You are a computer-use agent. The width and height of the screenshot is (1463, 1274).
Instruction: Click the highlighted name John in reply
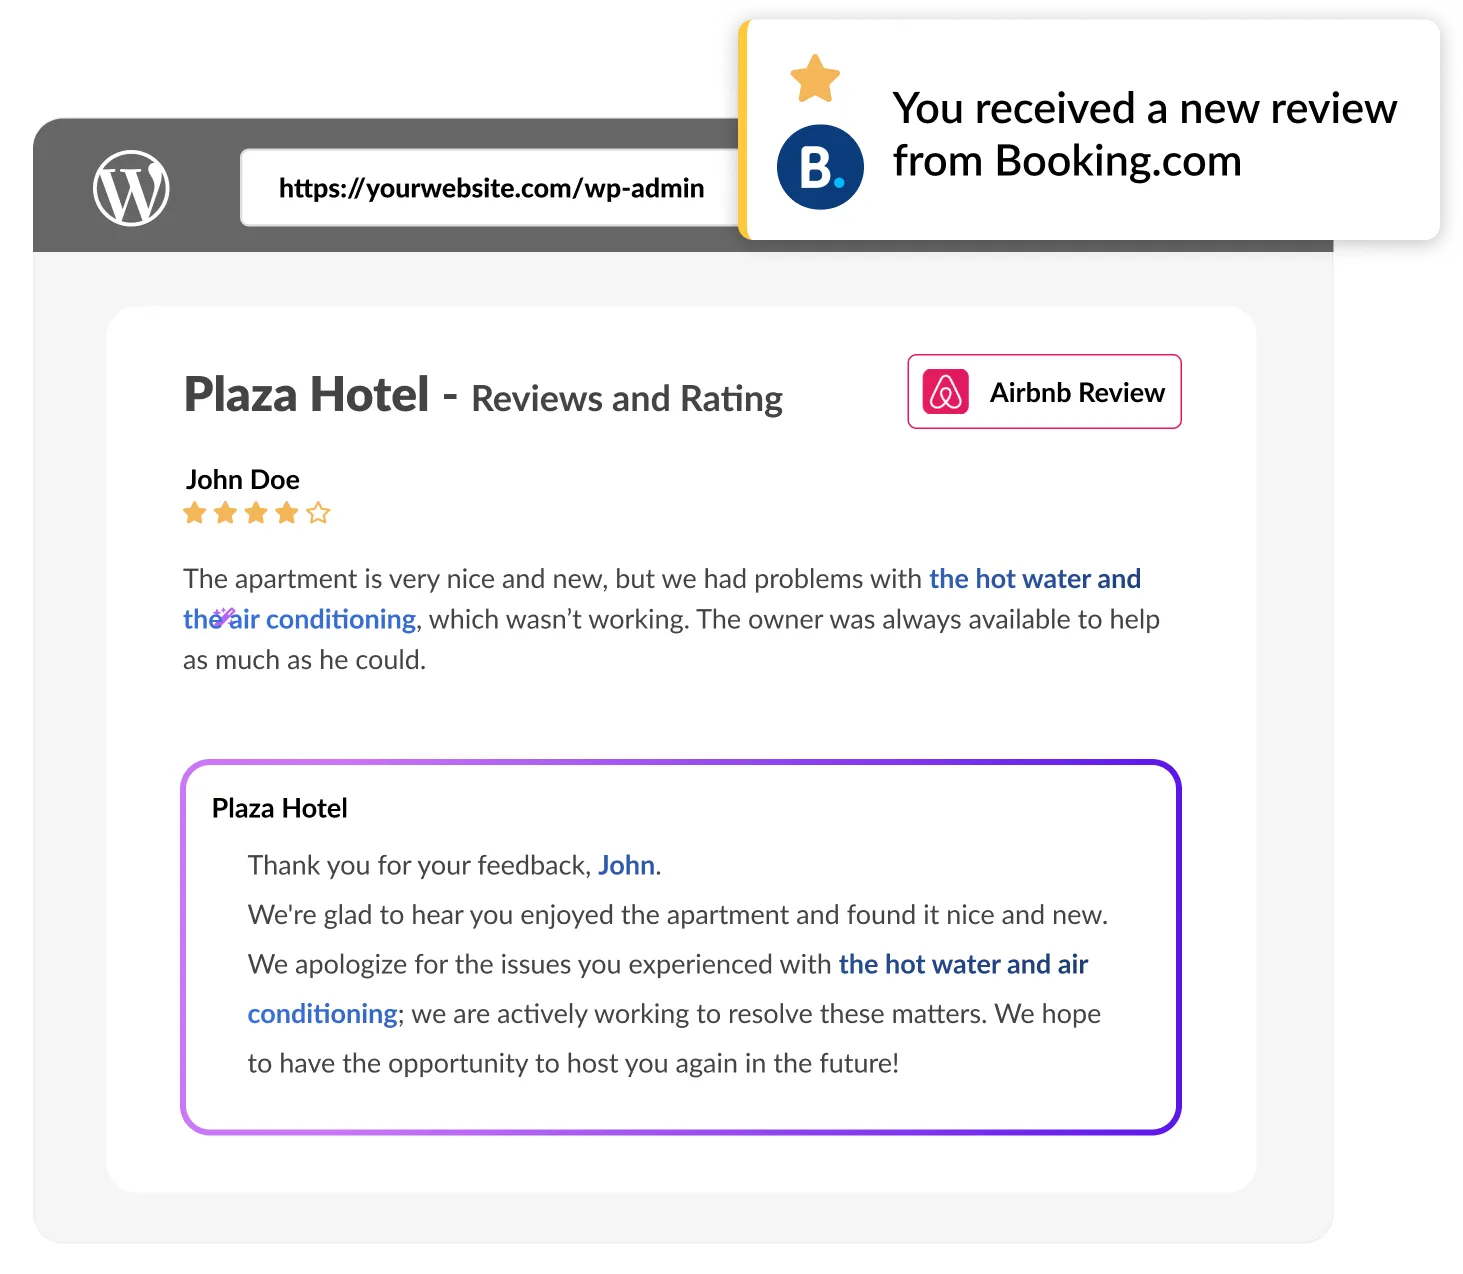coord(626,865)
